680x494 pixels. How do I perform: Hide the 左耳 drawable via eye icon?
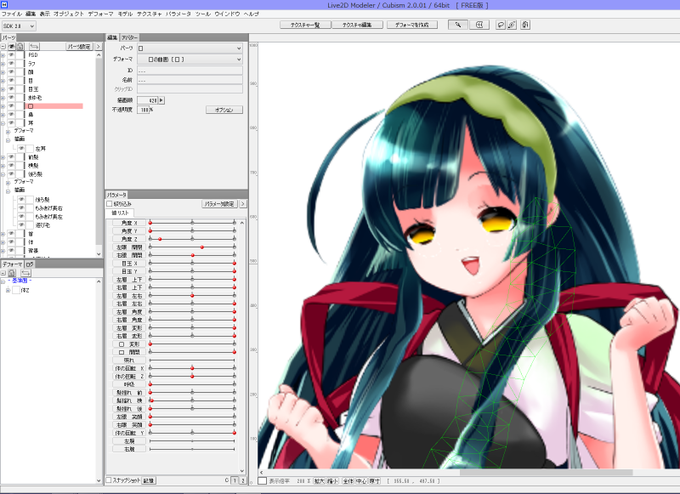tap(21, 148)
